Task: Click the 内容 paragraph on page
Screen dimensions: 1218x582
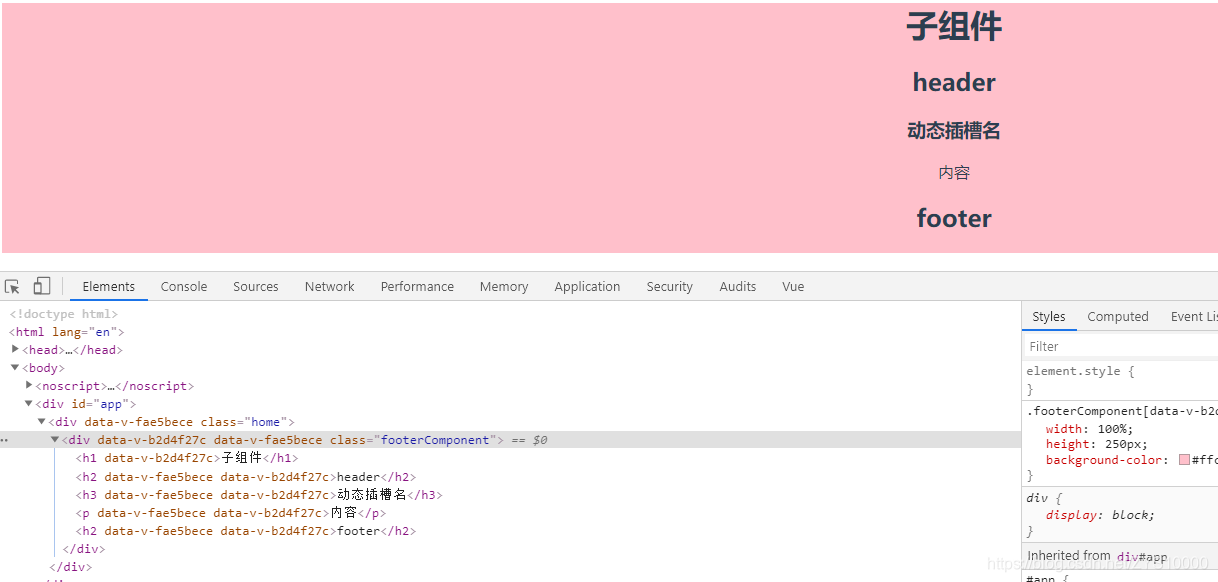Action: pos(954,173)
